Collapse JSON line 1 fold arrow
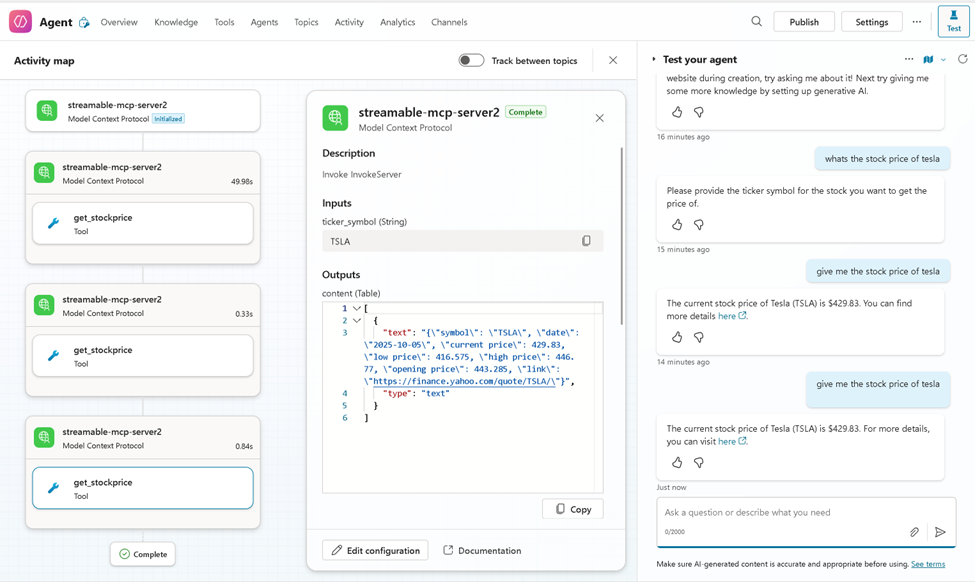This screenshot has width=975, height=582. pos(357,309)
